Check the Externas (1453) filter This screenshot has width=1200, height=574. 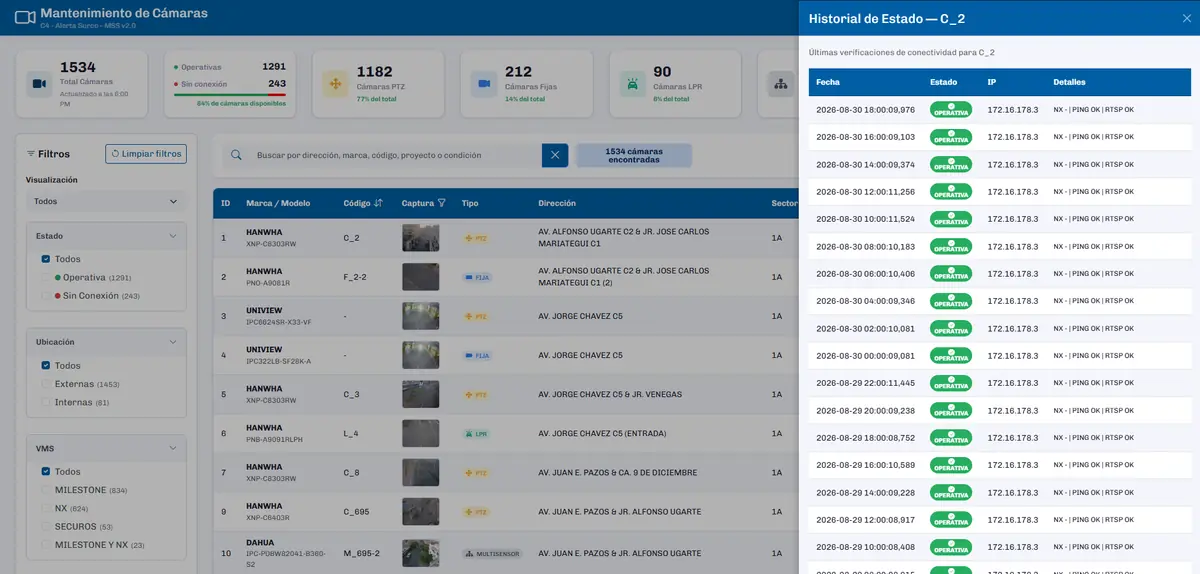click(46, 384)
